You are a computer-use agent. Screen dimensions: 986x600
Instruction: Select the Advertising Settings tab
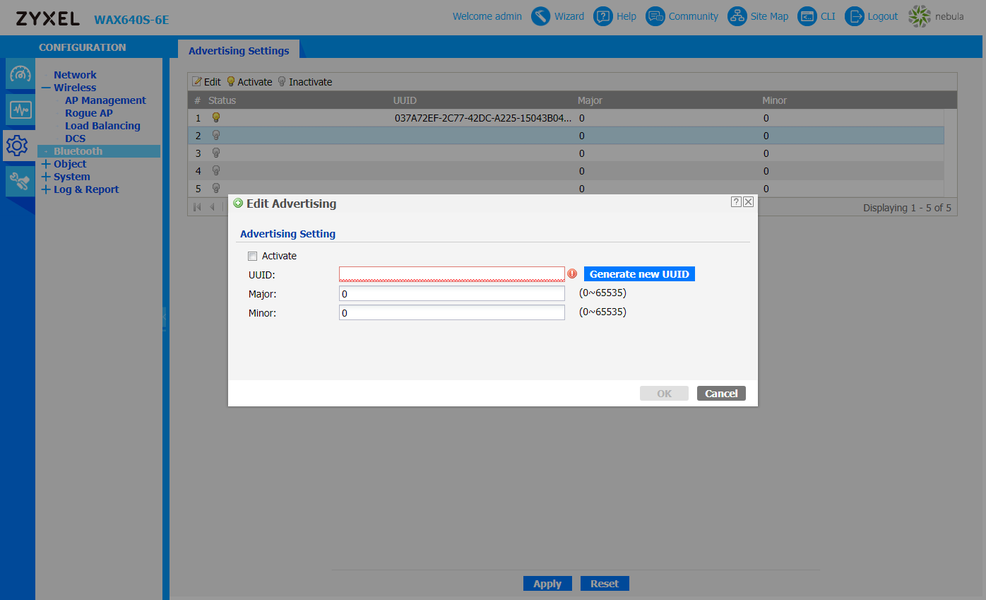coord(239,50)
